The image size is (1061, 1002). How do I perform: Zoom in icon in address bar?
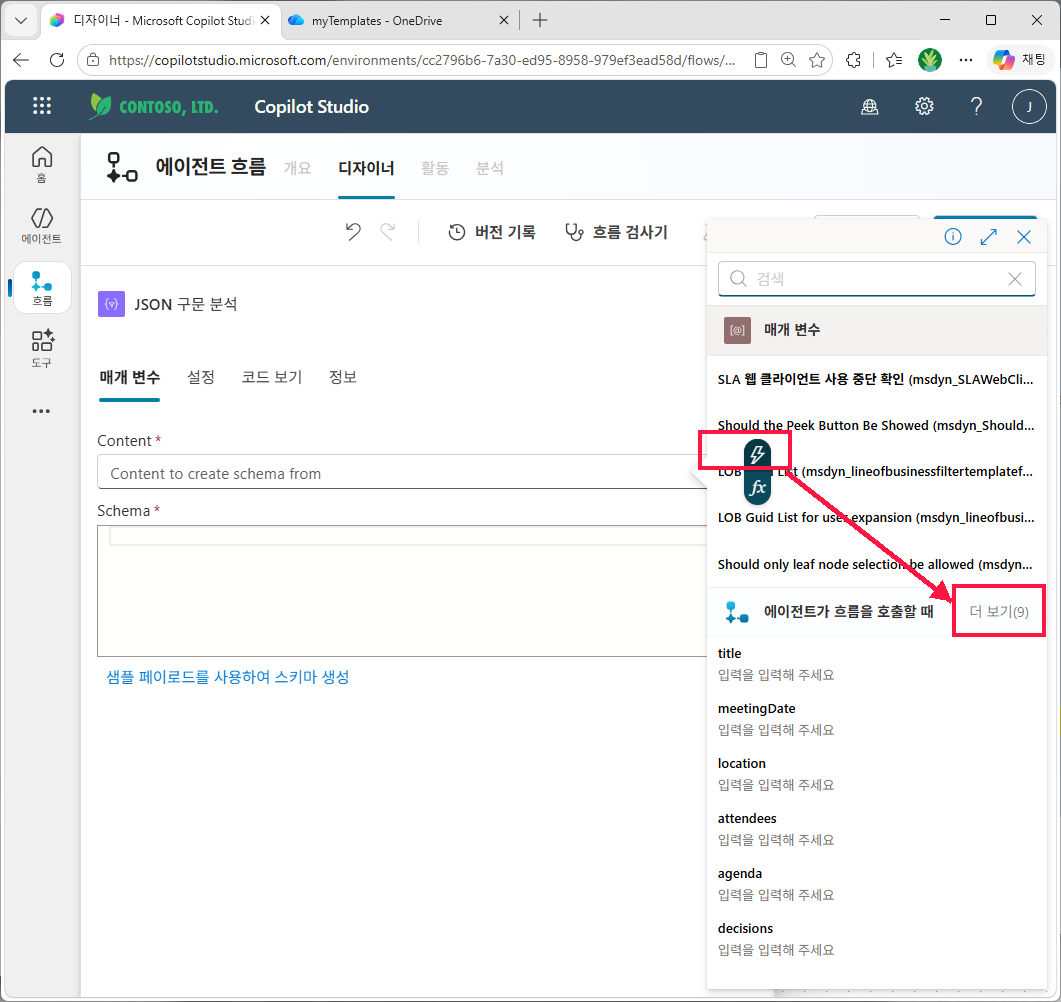coord(788,60)
